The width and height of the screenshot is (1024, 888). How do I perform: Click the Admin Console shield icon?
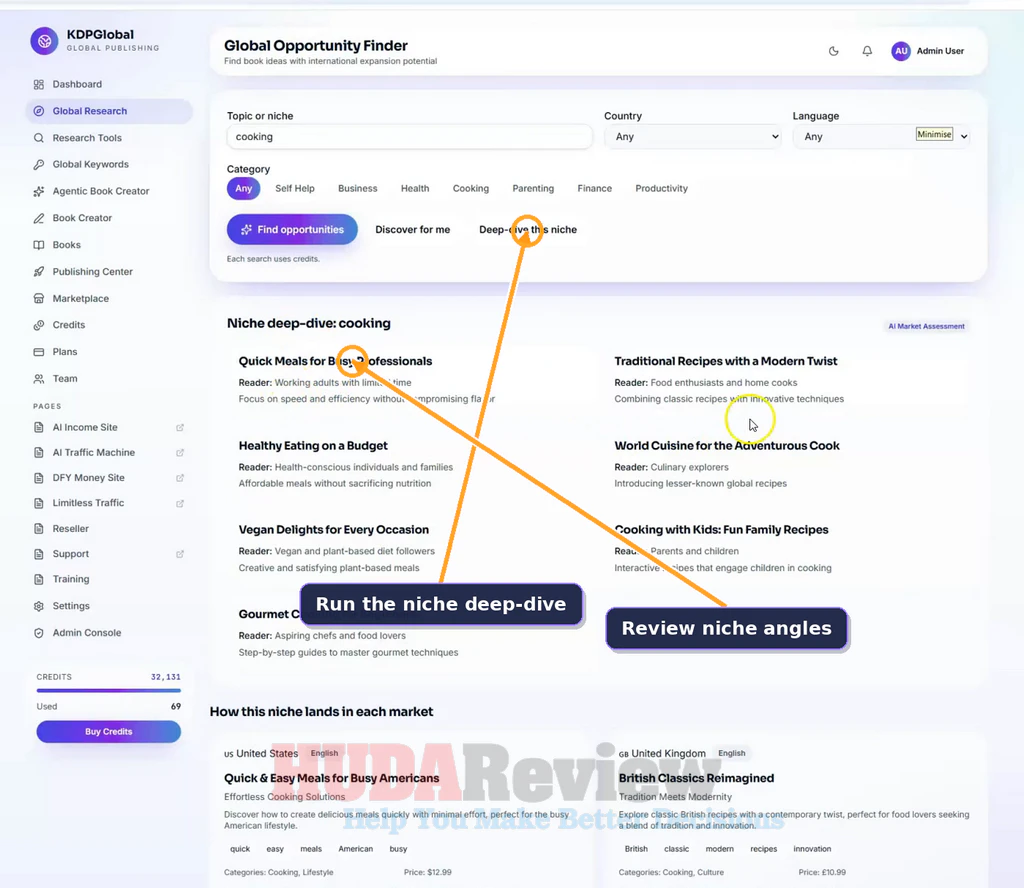click(39, 633)
